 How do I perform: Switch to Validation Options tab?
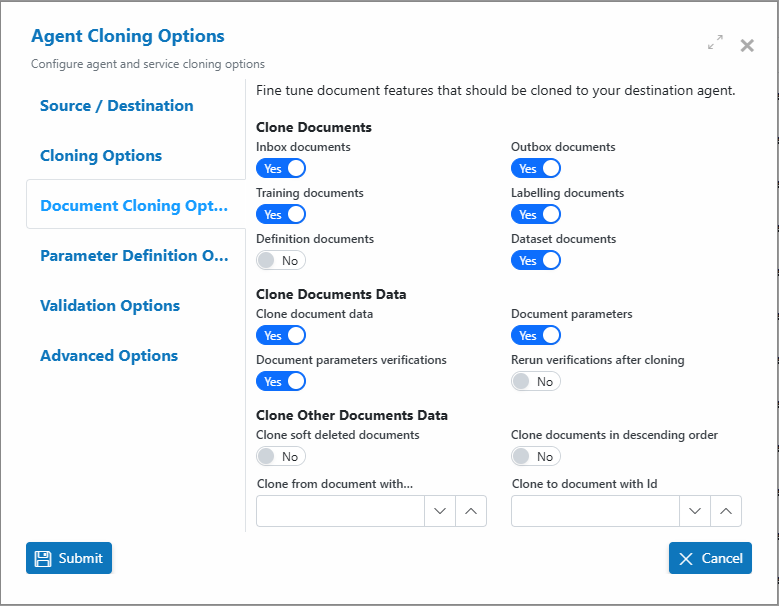(x=110, y=305)
